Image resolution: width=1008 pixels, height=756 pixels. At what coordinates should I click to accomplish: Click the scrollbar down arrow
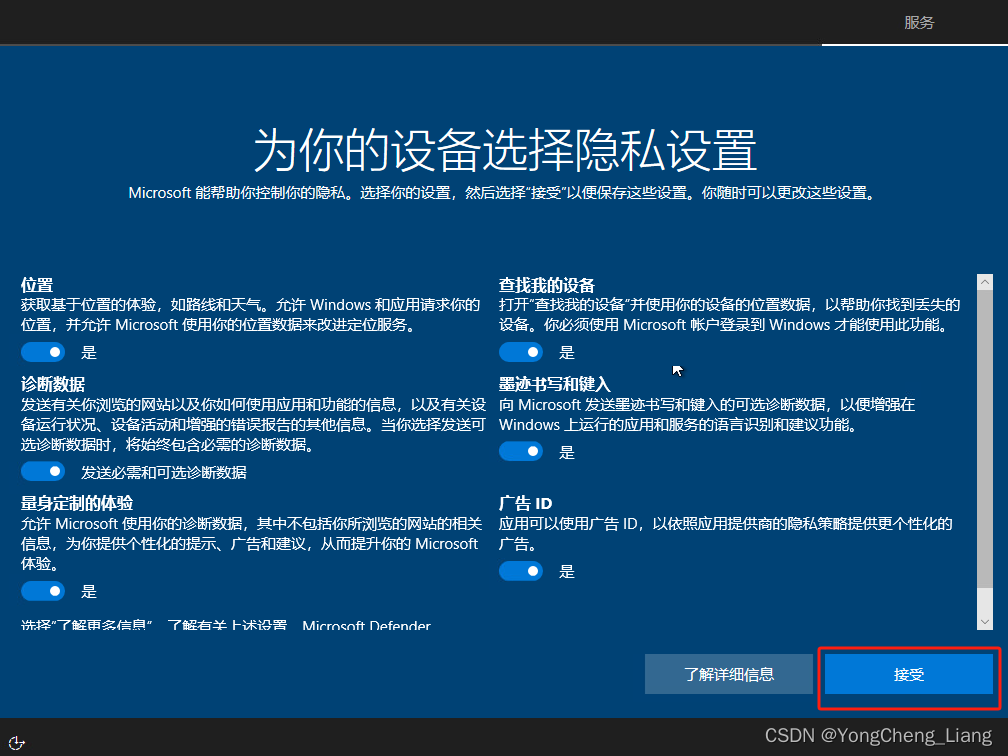click(x=984, y=622)
